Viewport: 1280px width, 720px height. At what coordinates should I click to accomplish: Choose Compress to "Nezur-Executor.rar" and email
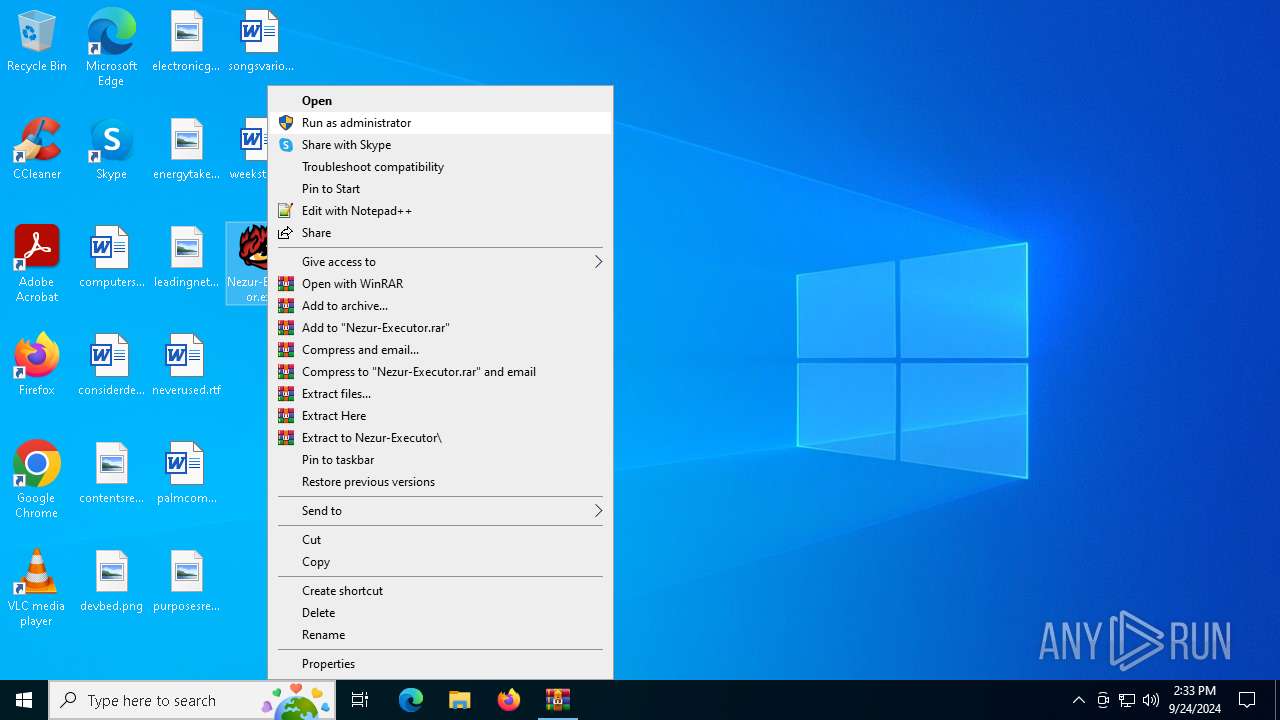pyautogui.click(x=440, y=372)
